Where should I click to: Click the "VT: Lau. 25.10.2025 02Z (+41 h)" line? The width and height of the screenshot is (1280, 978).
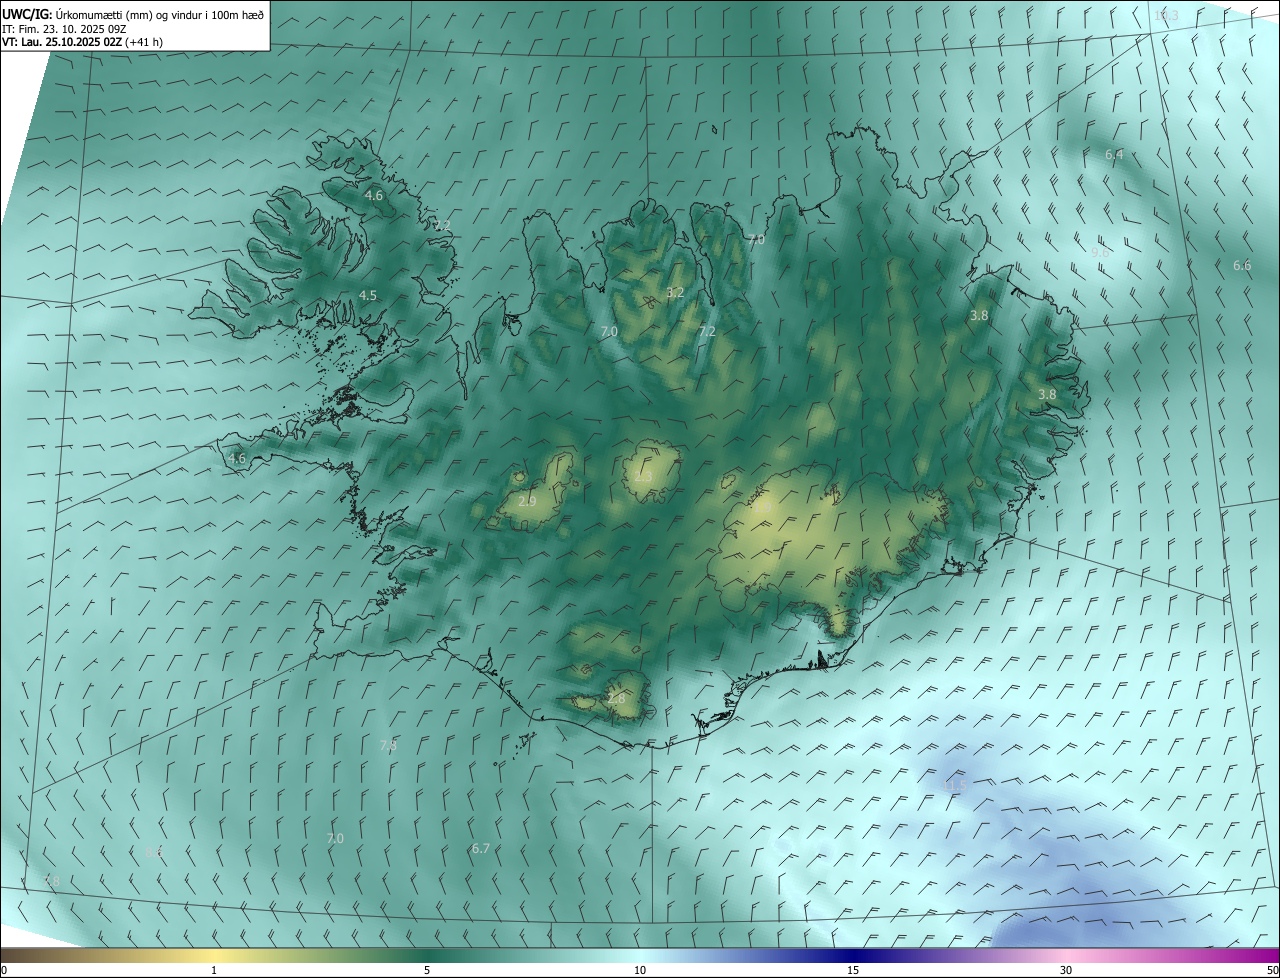tap(82, 42)
